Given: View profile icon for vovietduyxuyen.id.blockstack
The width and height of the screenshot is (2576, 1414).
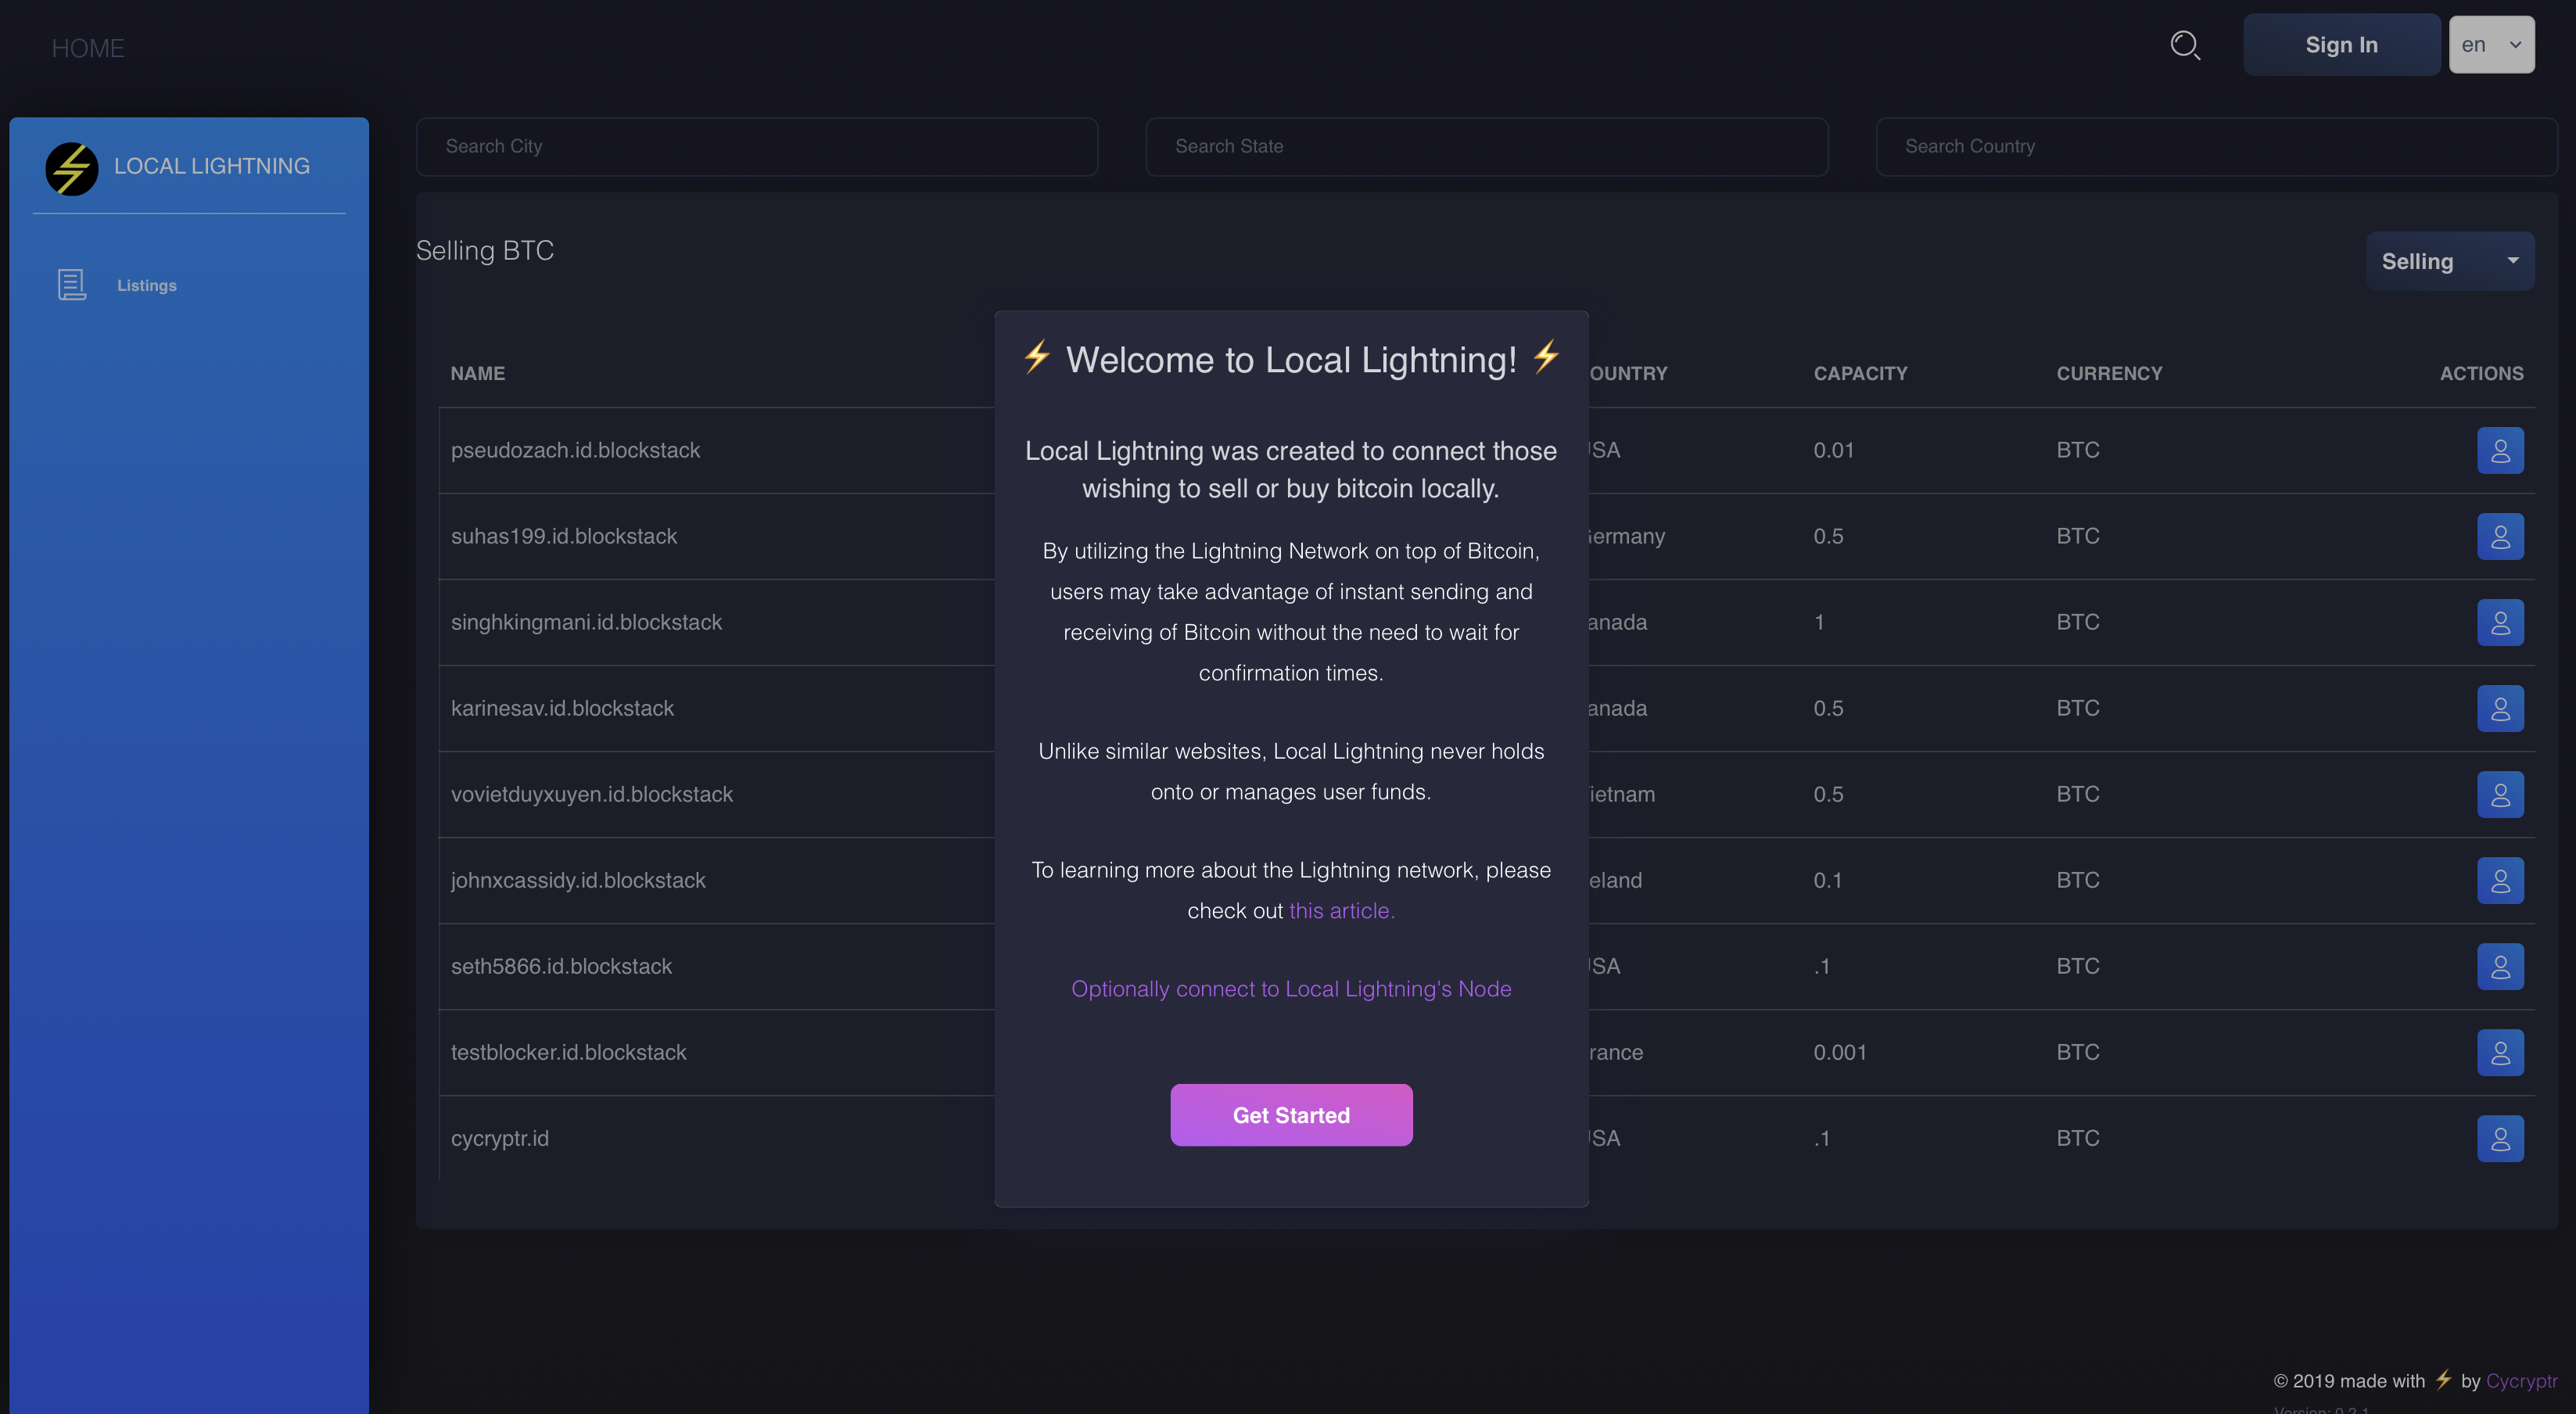Looking at the screenshot, I should [2499, 794].
